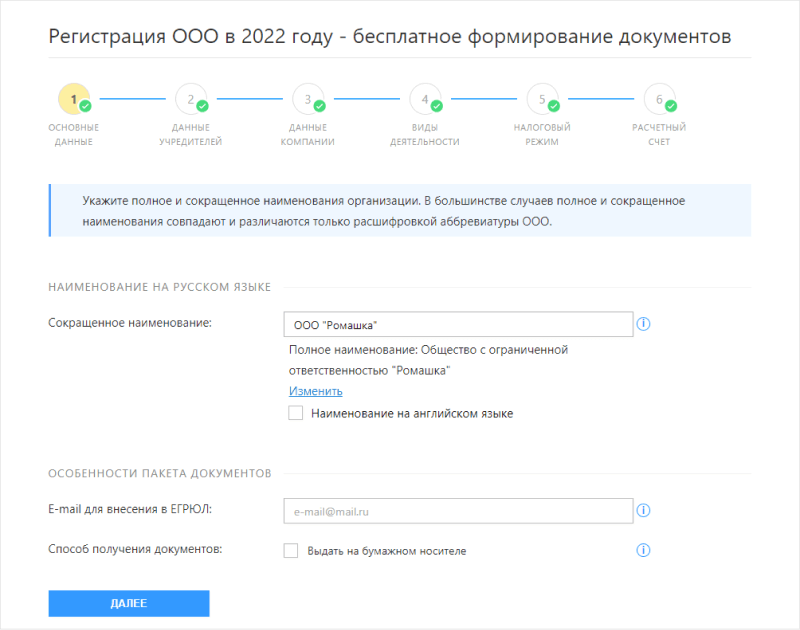
Task: Click the e-mail@mail.ru input field
Action: tap(458, 511)
